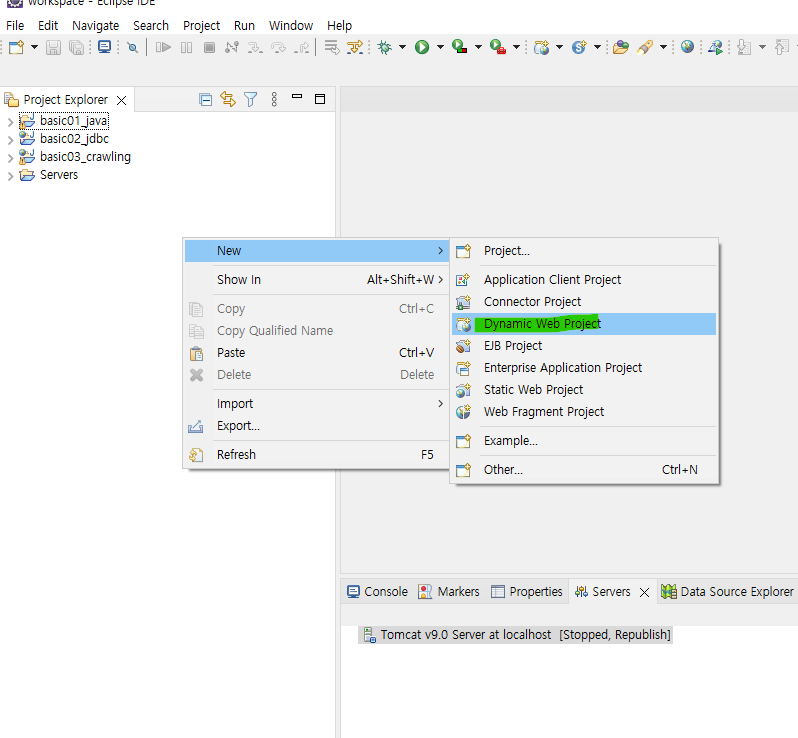Image resolution: width=798 pixels, height=738 pixels.
Task: Expand the basic01_java project
Action: pos(10,122)
